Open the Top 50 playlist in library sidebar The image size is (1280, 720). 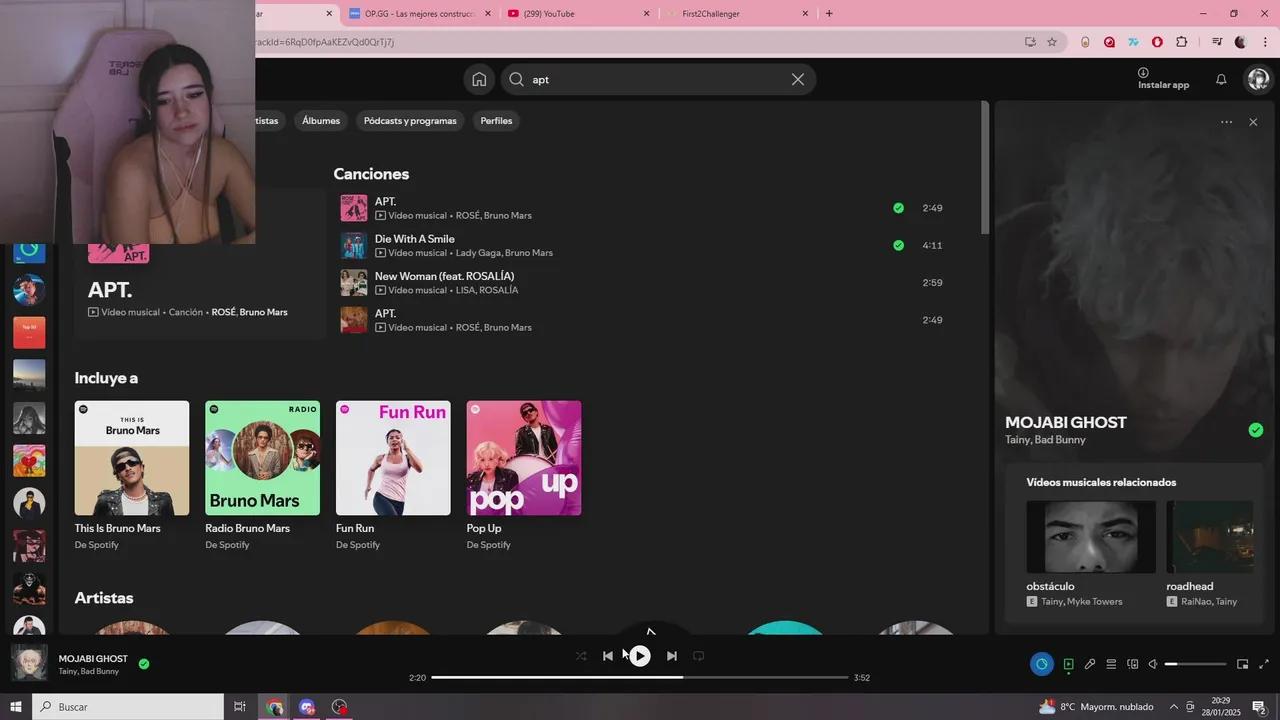pos(29,333)
